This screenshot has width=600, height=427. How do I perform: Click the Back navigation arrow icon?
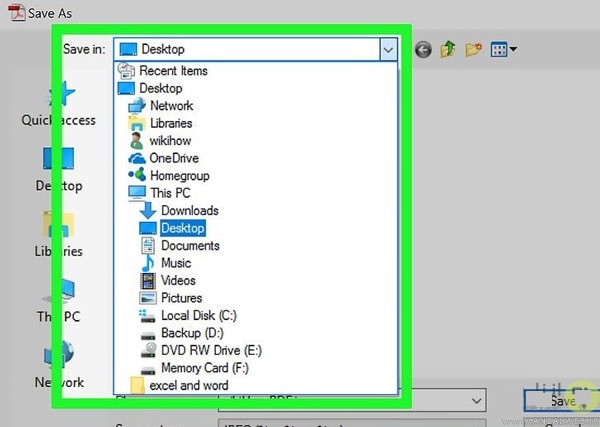pyautogui.click(x=423, y=49)
